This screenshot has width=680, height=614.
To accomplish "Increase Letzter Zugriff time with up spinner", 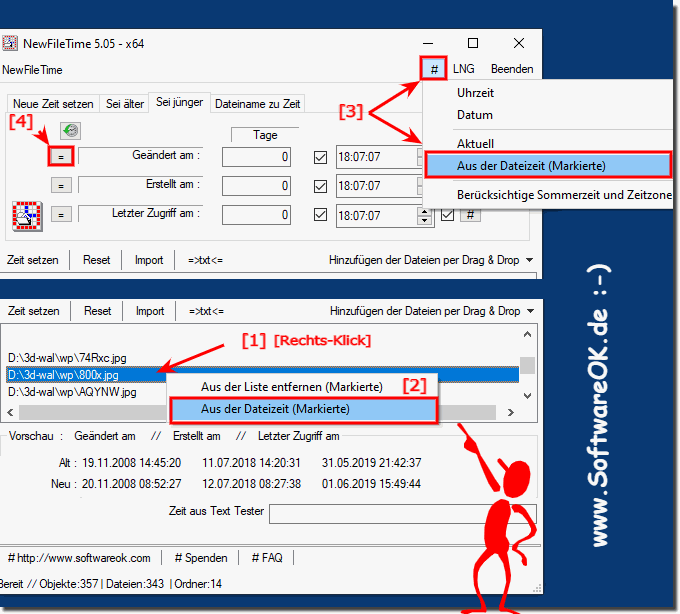I will click(x=425, y=211).
